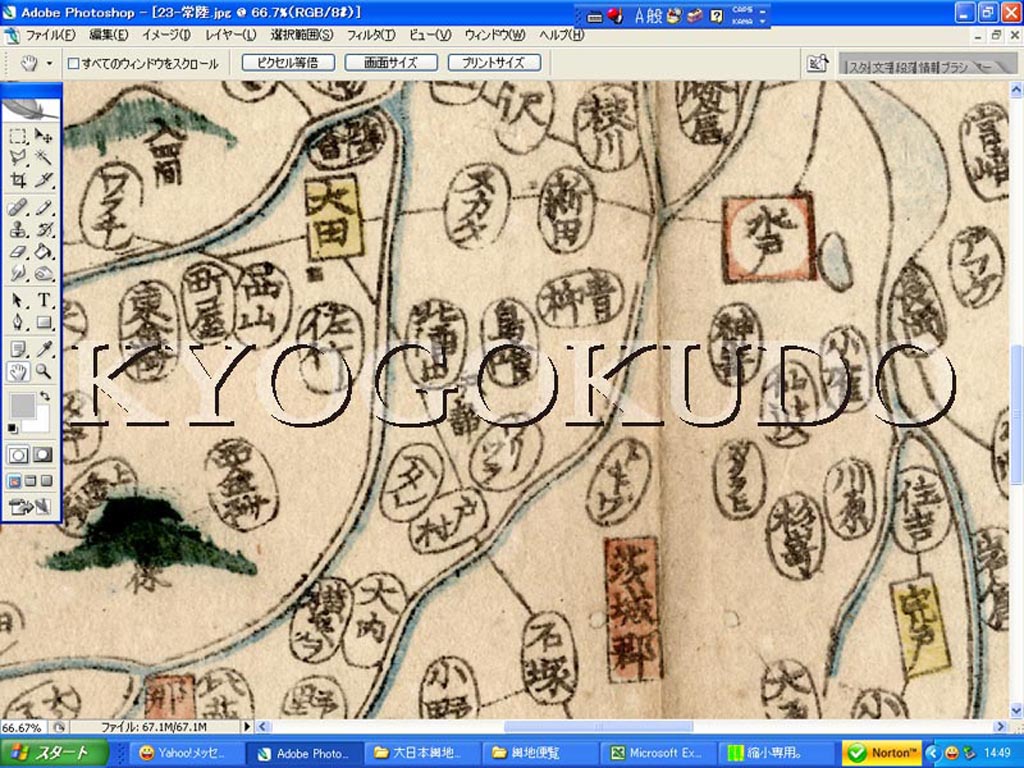This screenshot has height=768, width=1024.
Task: Pick the Brush tool
Action: pyautogui.click(x=43, y=208)
